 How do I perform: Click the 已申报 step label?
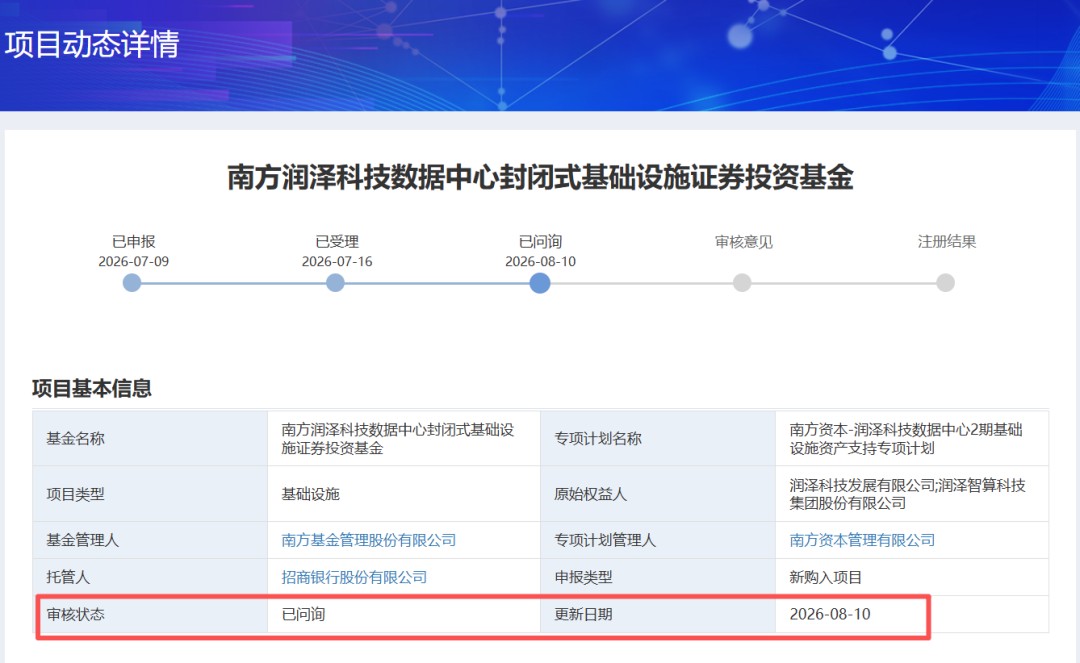[134, 242]
